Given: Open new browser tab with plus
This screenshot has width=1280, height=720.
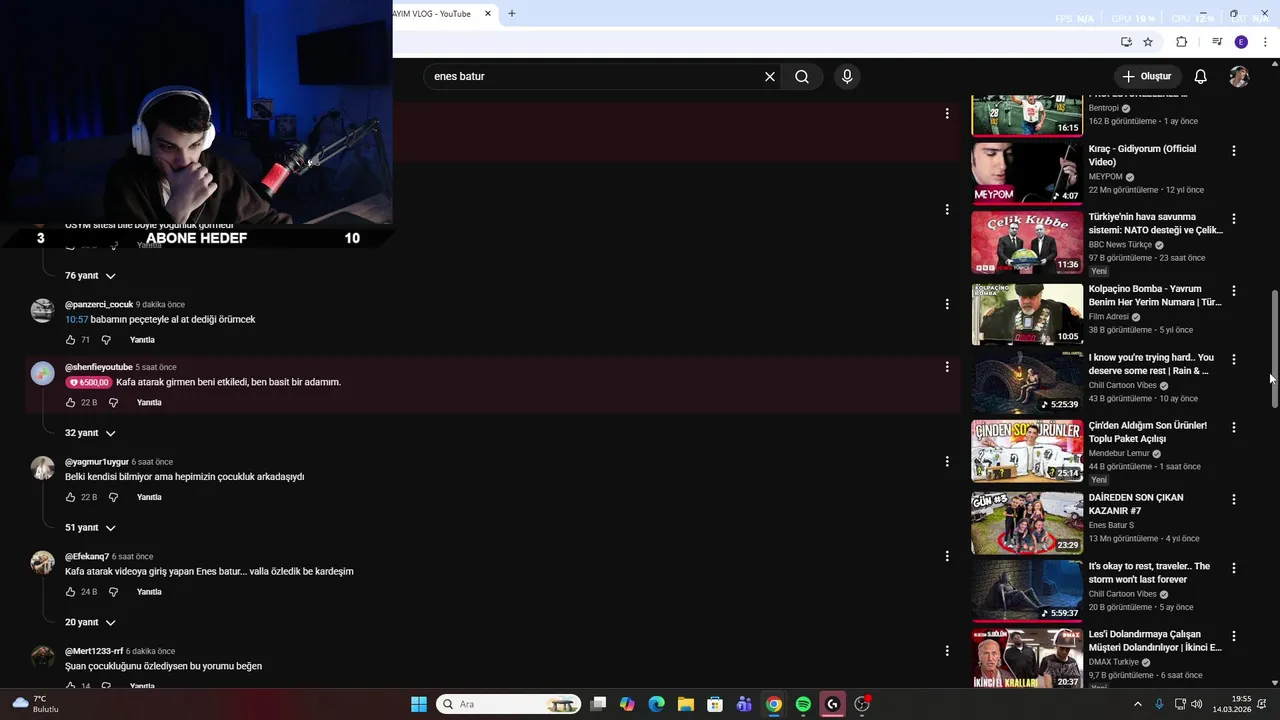Looking at the screenshot, I should coord(512,14).
